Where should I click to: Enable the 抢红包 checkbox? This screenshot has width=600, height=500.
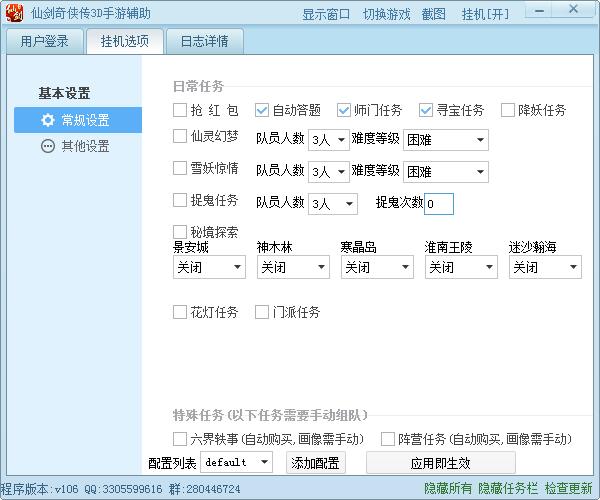click(x=180, y=110)
